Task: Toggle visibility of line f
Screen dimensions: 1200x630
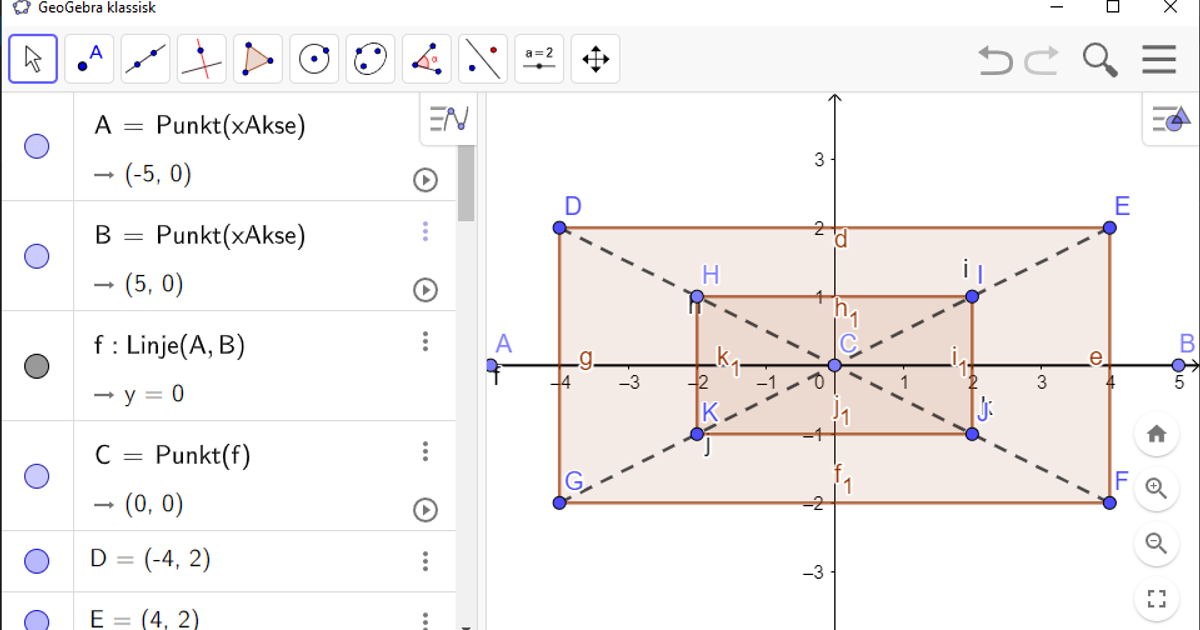Action: [x=37, y=366]
